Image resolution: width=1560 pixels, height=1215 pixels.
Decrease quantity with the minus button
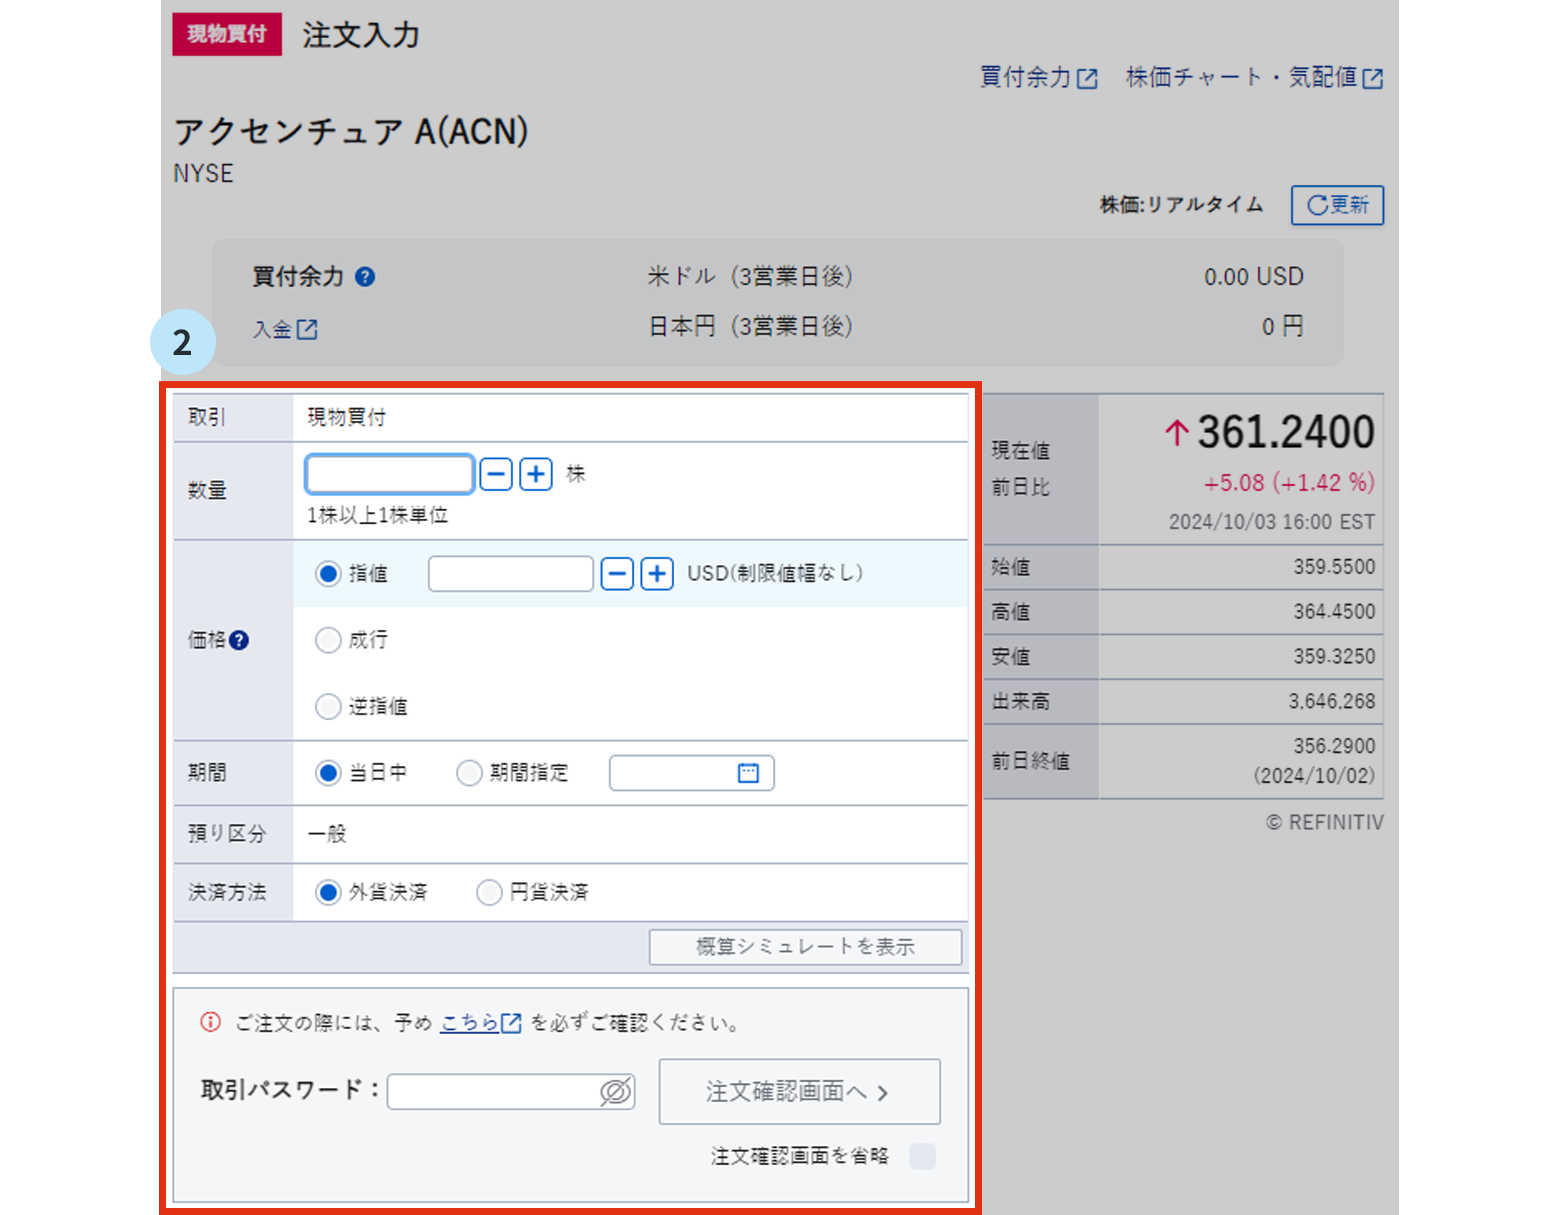(496, 474)
